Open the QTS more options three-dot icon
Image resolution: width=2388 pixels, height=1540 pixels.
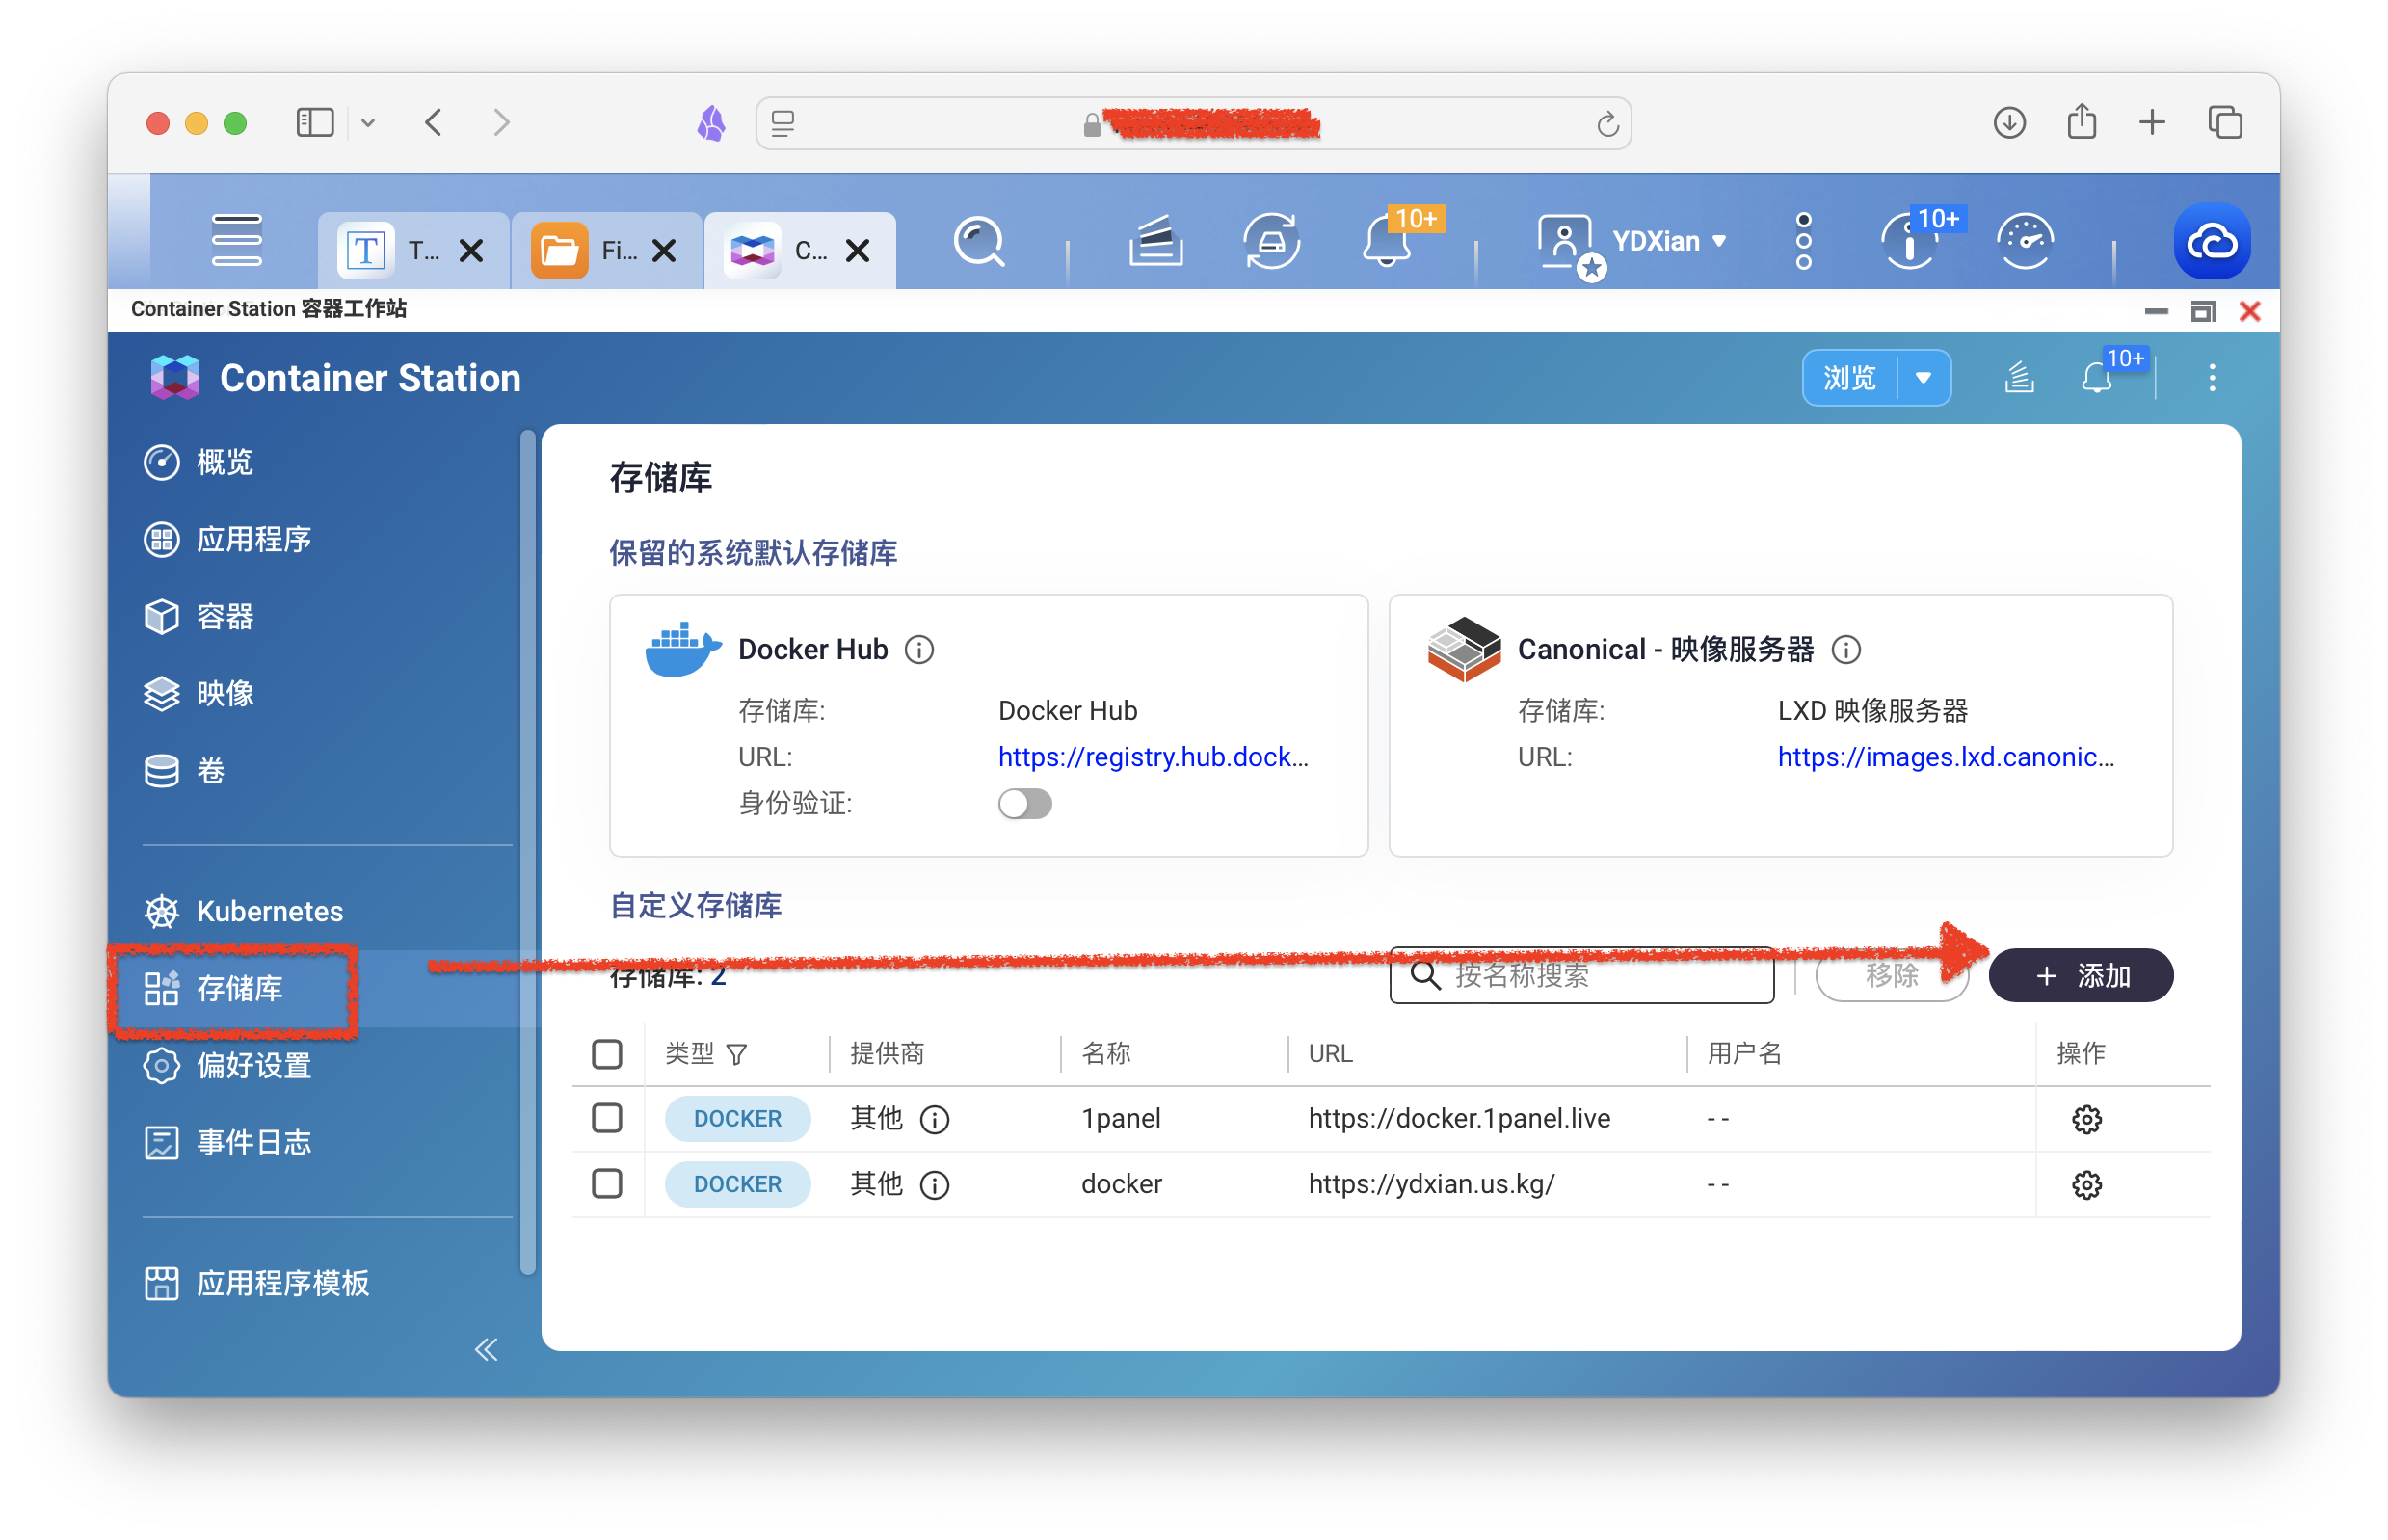pyautogui.click(x=1803, y=241)
